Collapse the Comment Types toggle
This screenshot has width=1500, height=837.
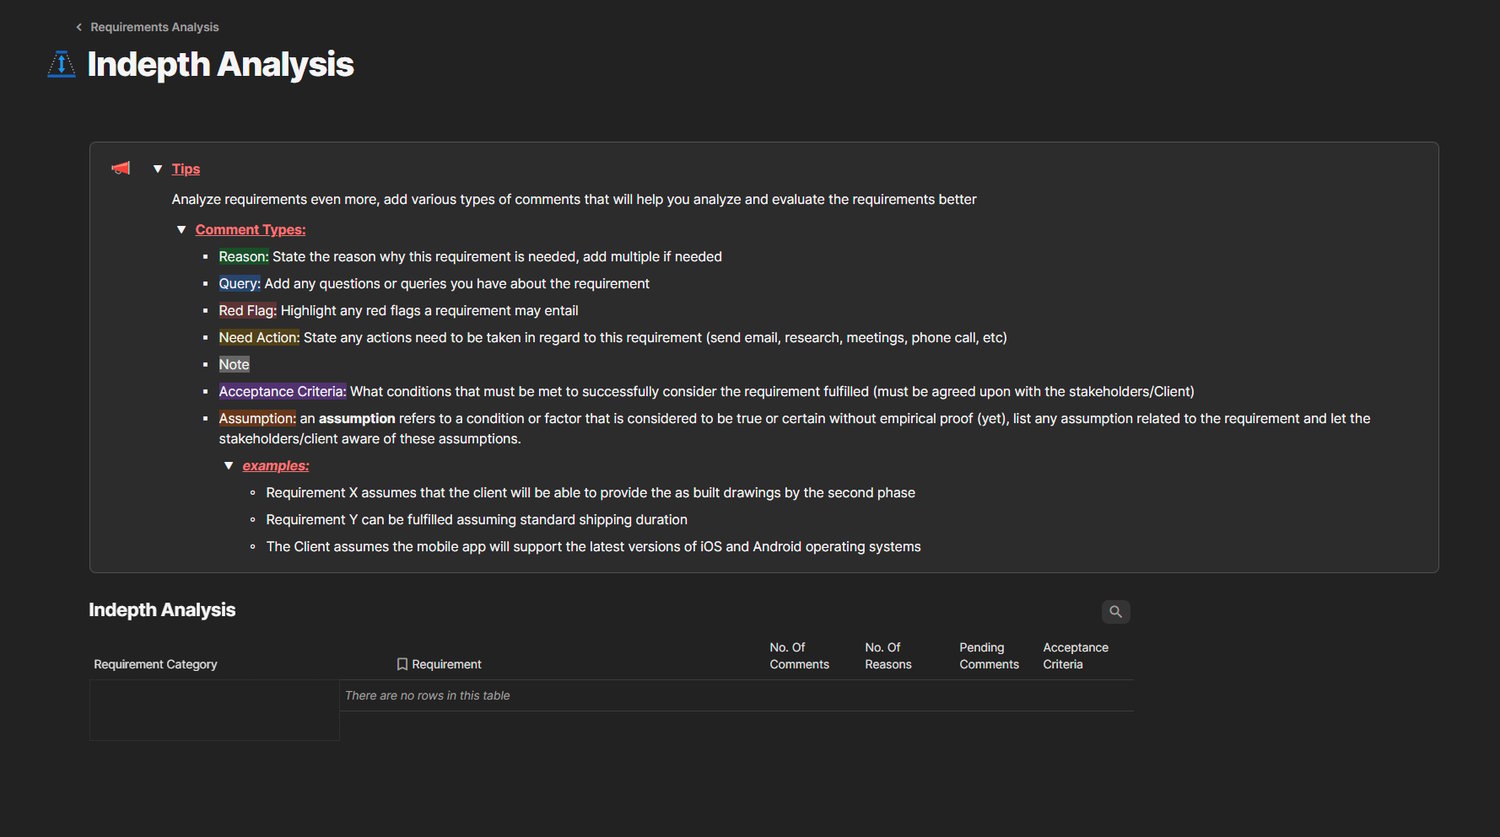[x=182, y=230]
